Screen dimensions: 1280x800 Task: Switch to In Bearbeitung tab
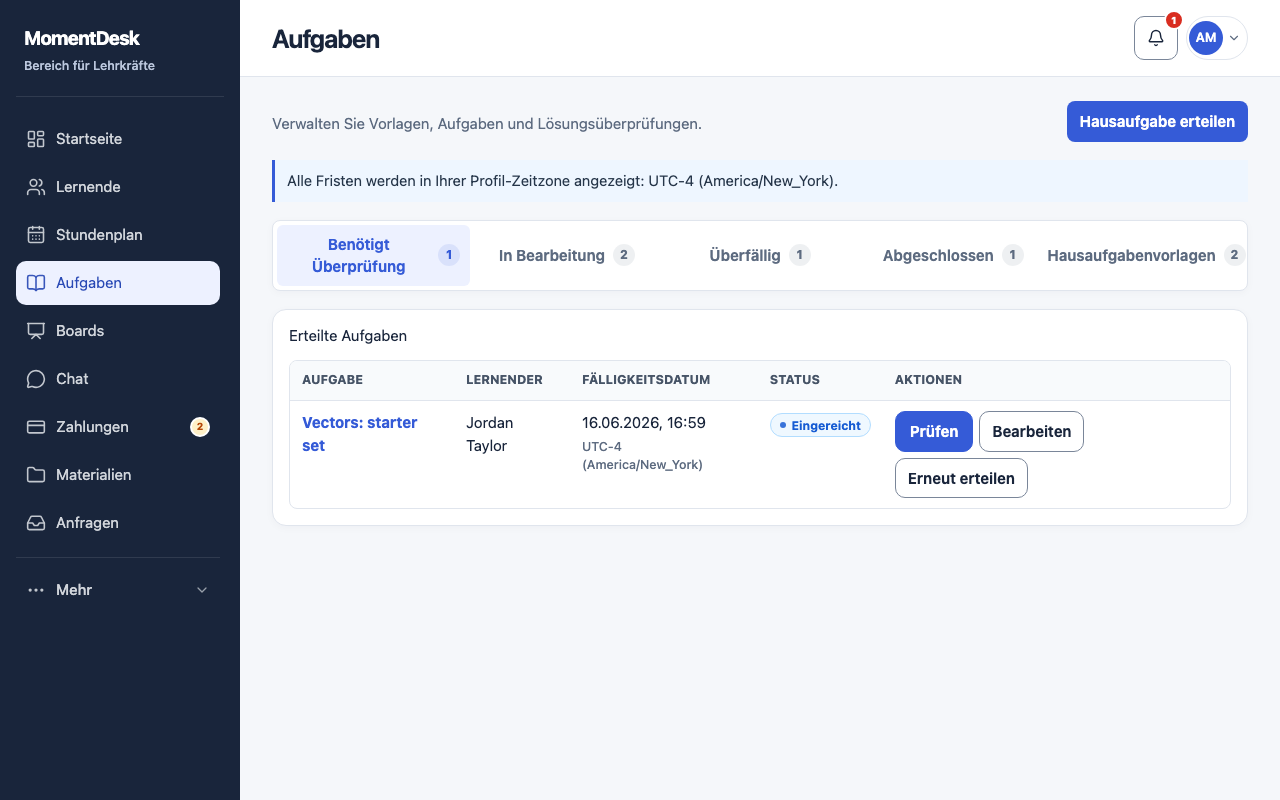coord(566,256)
